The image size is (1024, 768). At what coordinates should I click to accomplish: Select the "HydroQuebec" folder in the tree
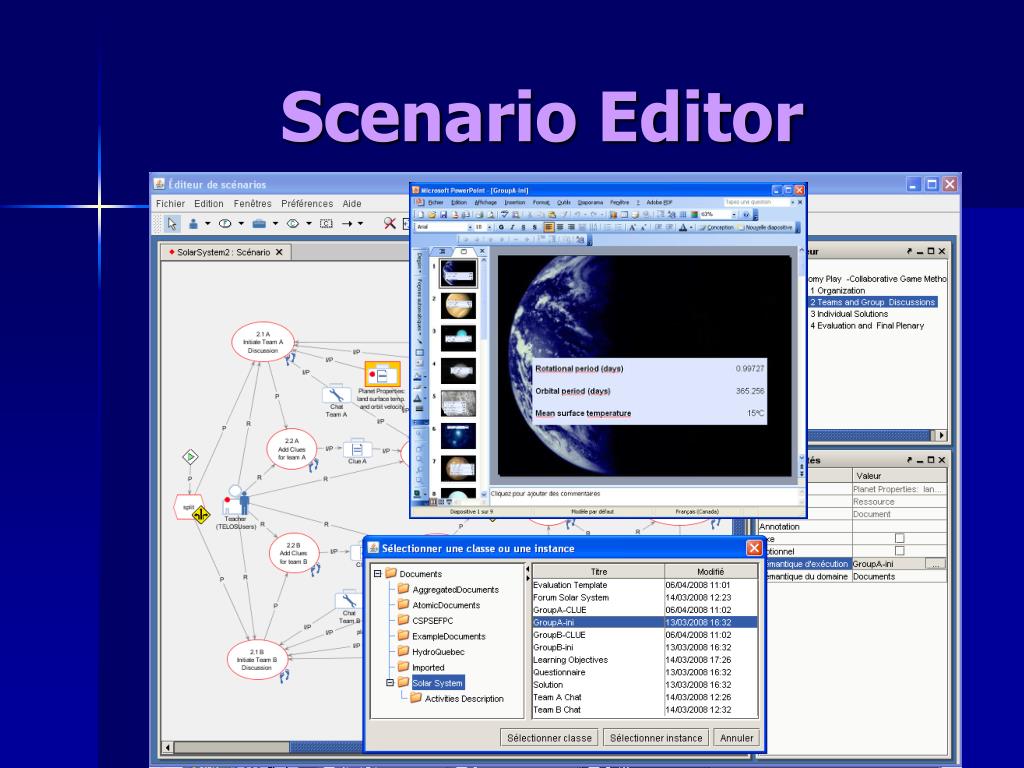[x=431, y=652]
